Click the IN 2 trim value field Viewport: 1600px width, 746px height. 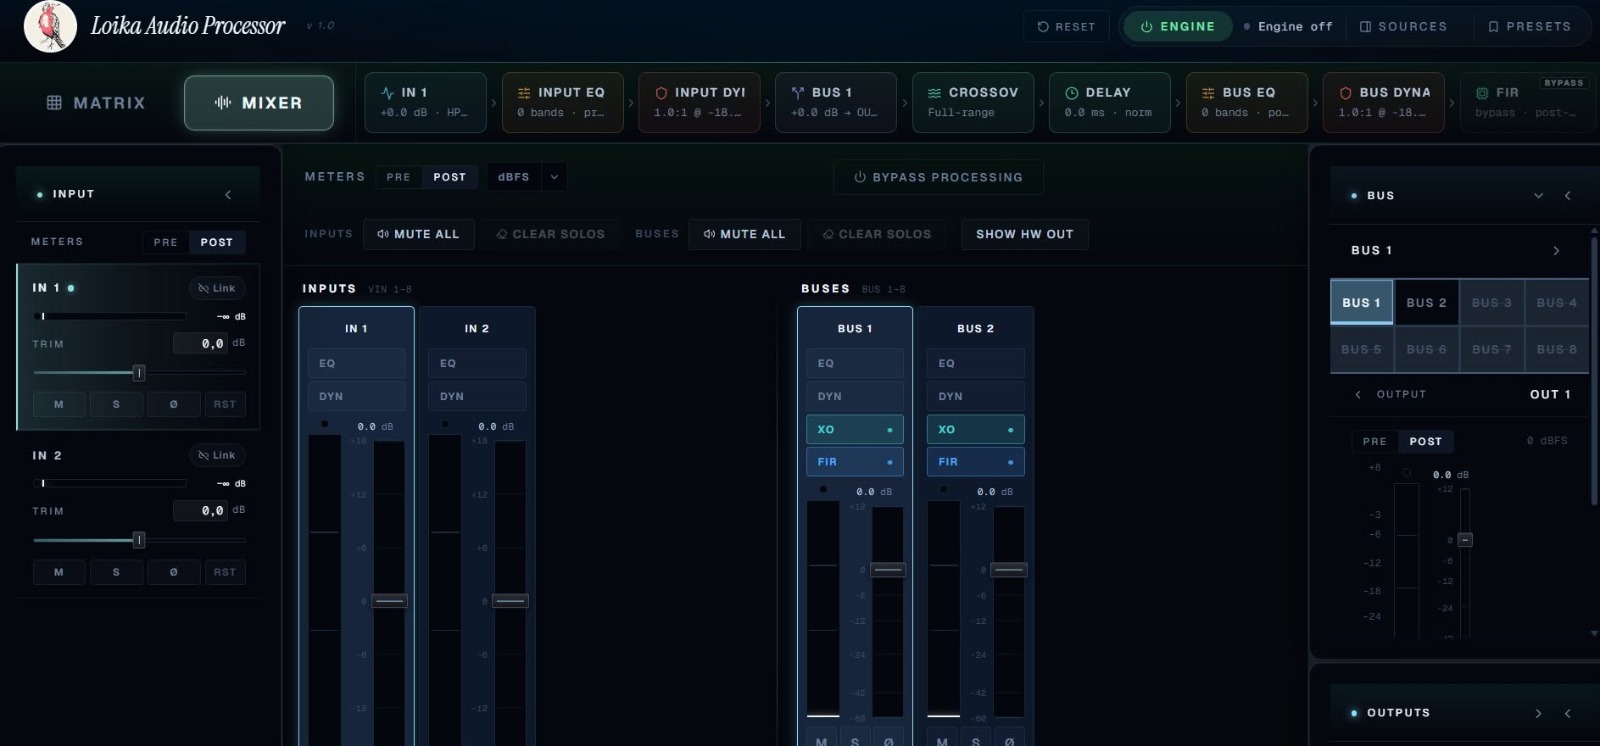(x=201, y=510)
